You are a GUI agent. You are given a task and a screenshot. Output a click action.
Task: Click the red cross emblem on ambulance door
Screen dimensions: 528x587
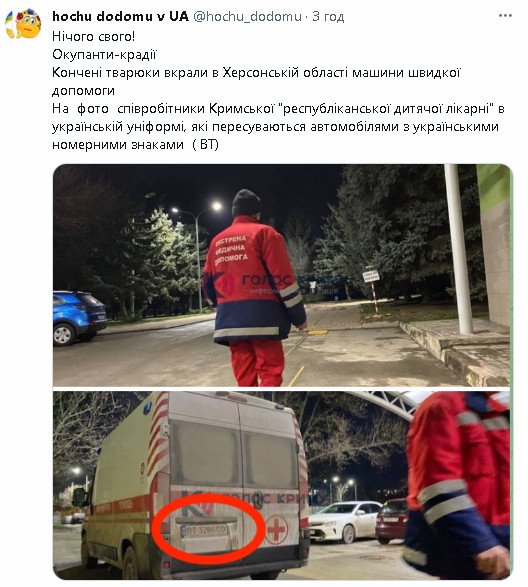pyautogui.click(x=276, y=530)
